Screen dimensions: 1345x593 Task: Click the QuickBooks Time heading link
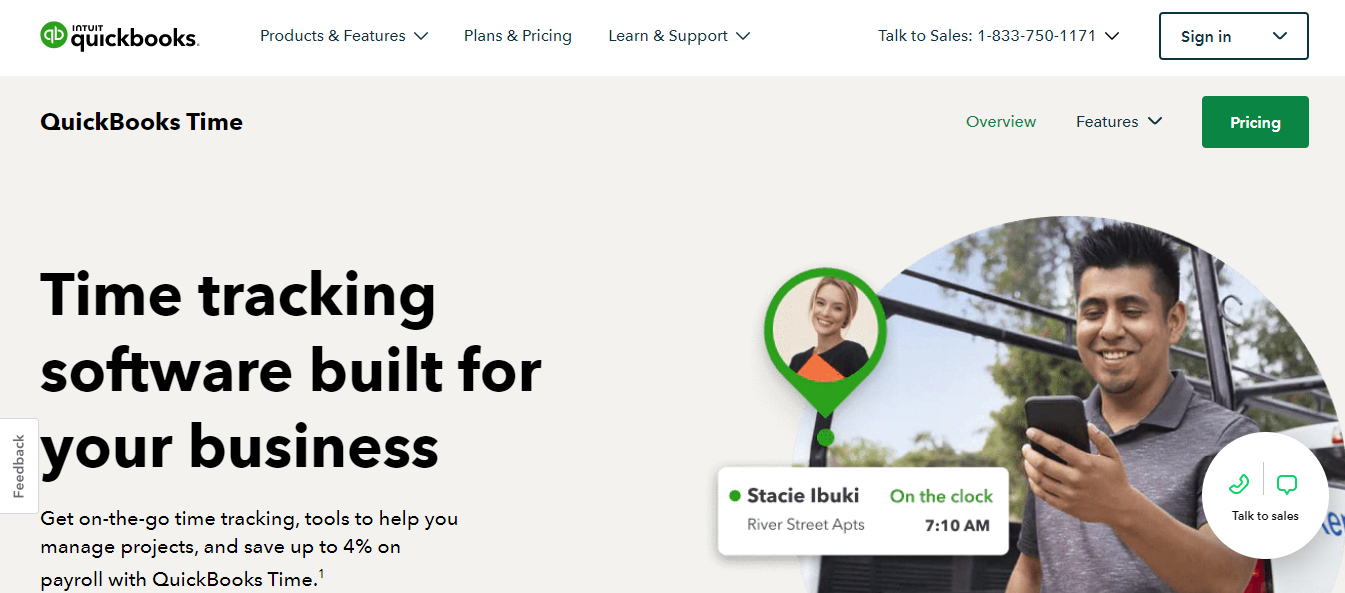tap(141, 122)
